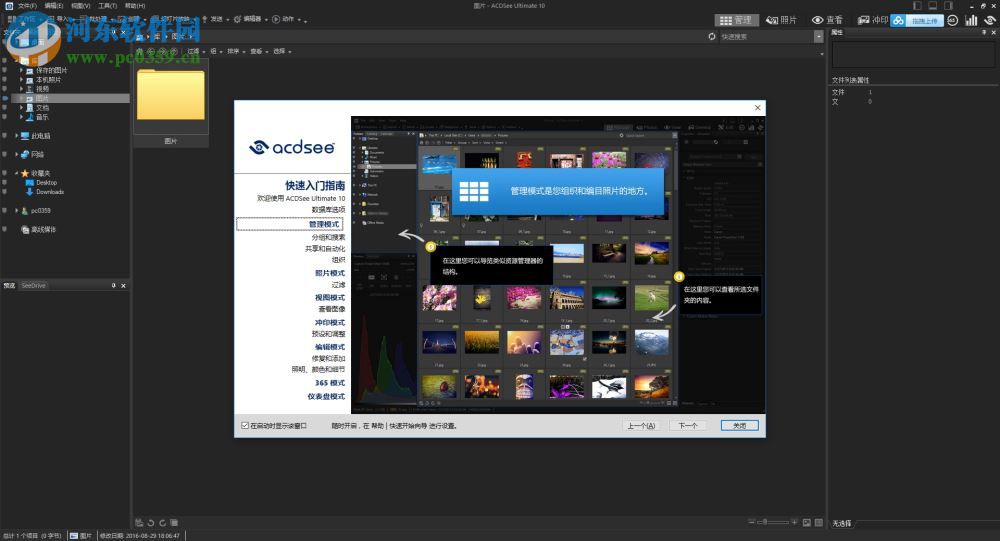Select Desktop under favorites
Image resolution: width=1000 pixels, height=541 pixels.
click(x=46, y=182)
